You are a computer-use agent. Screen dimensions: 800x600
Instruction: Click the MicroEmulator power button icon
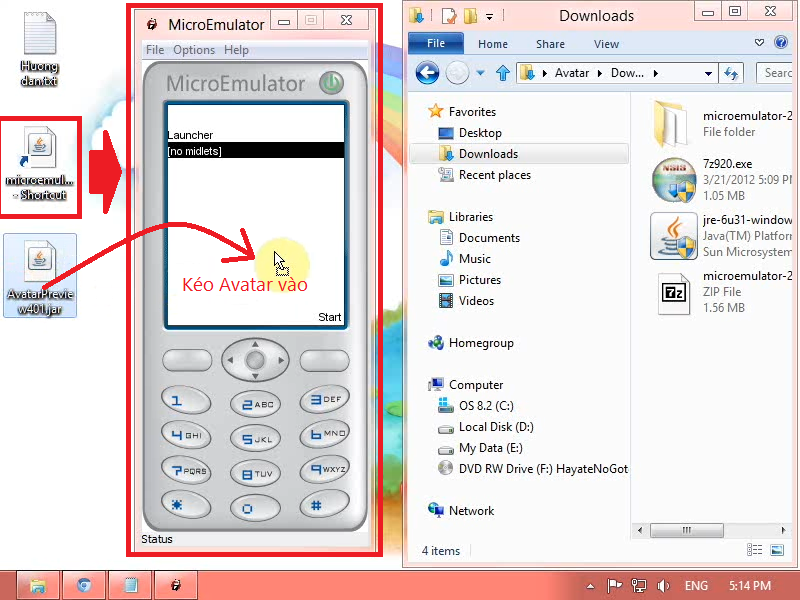point(331,83)
